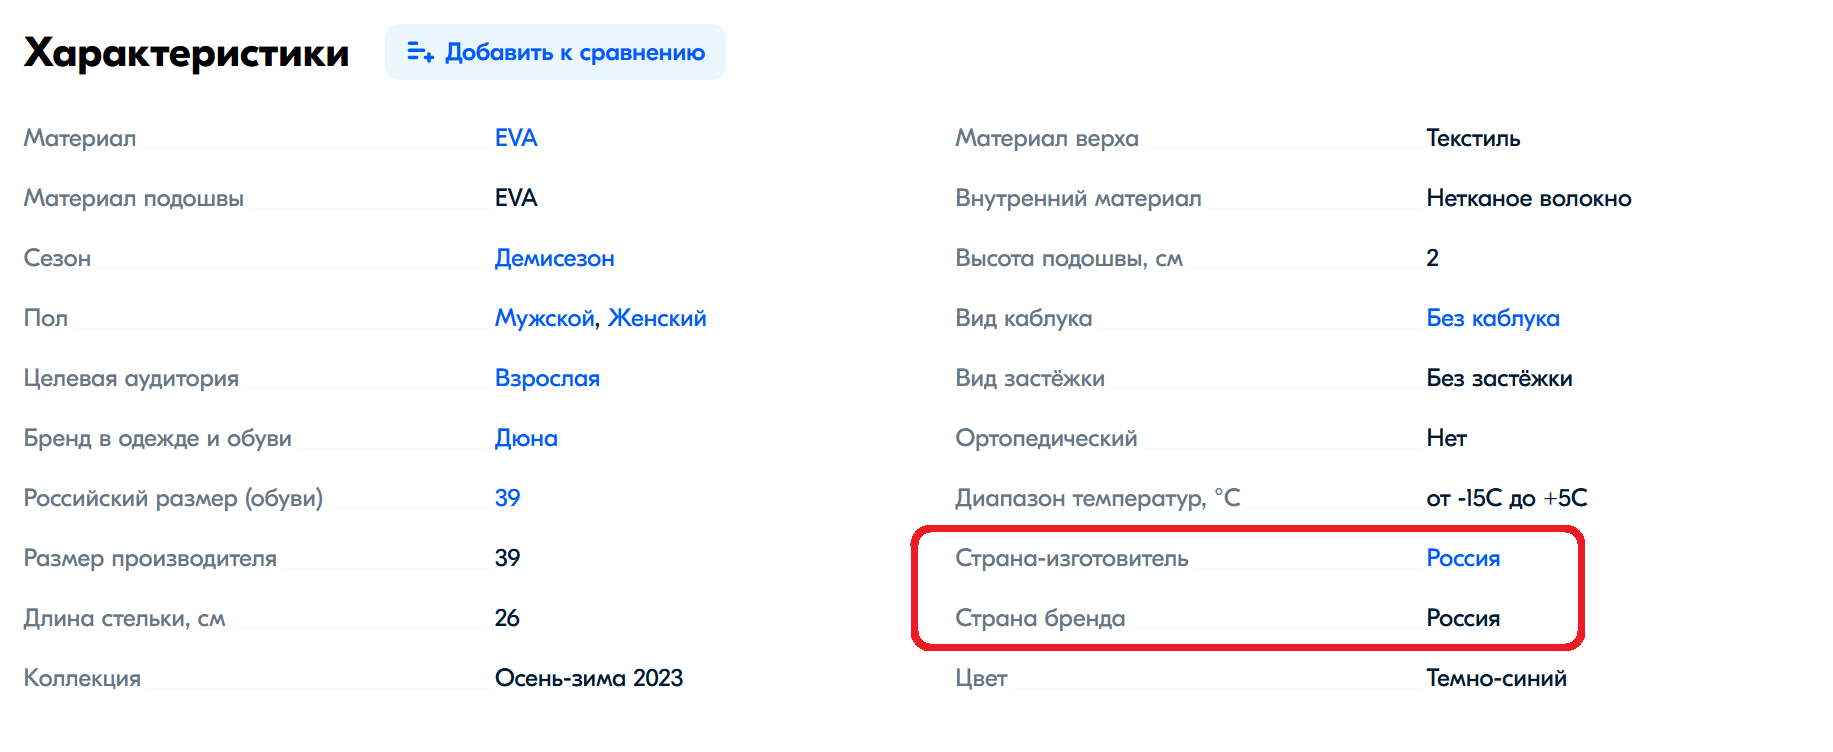Click the 'Страна бренда' label
Image resolution: width=1833 pixels, height=752 pixels.
1040,618
